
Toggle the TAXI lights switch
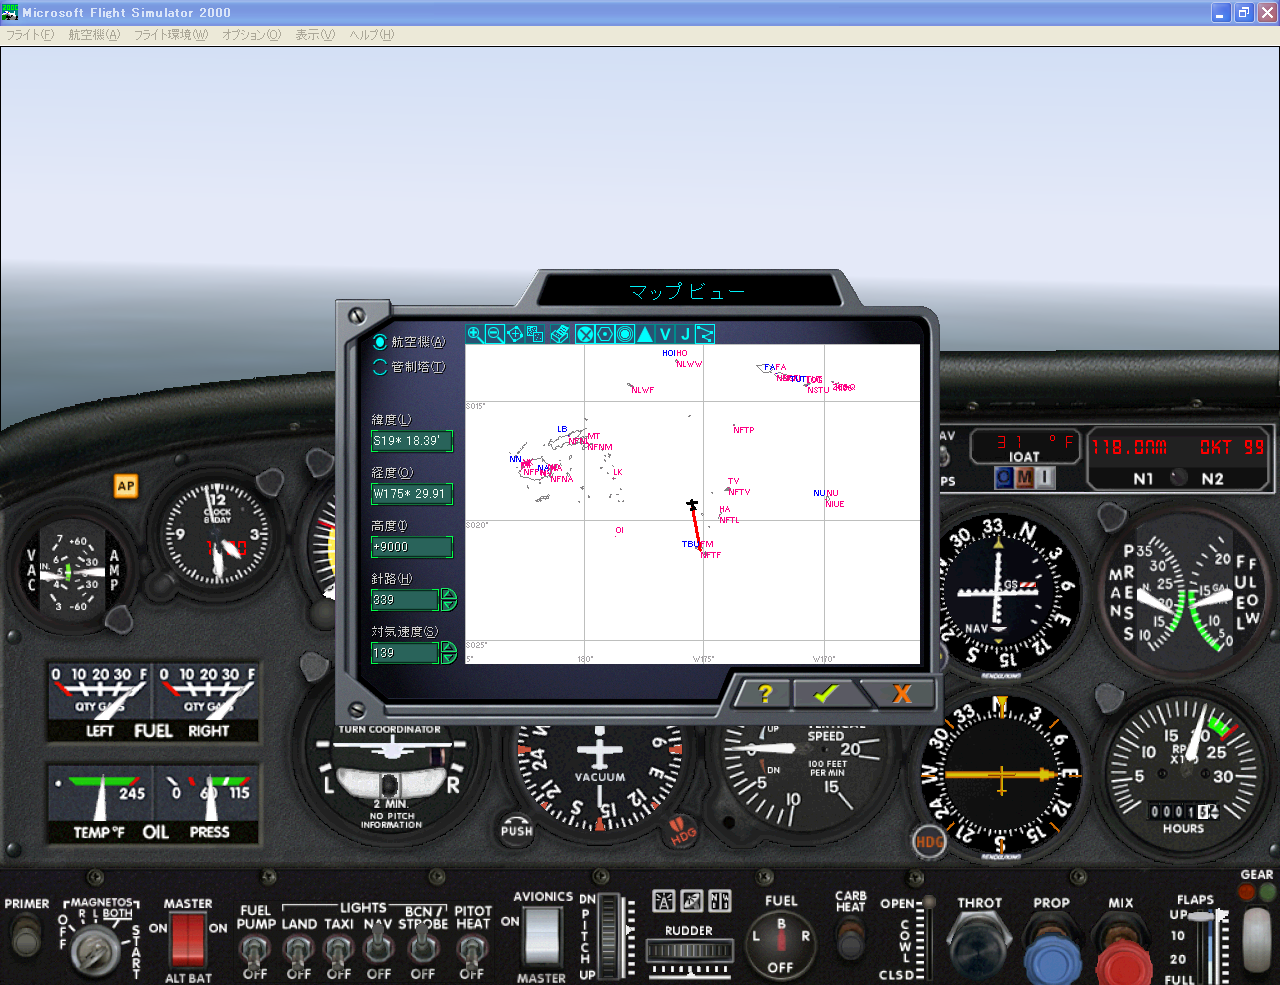(x=339, y=951)
